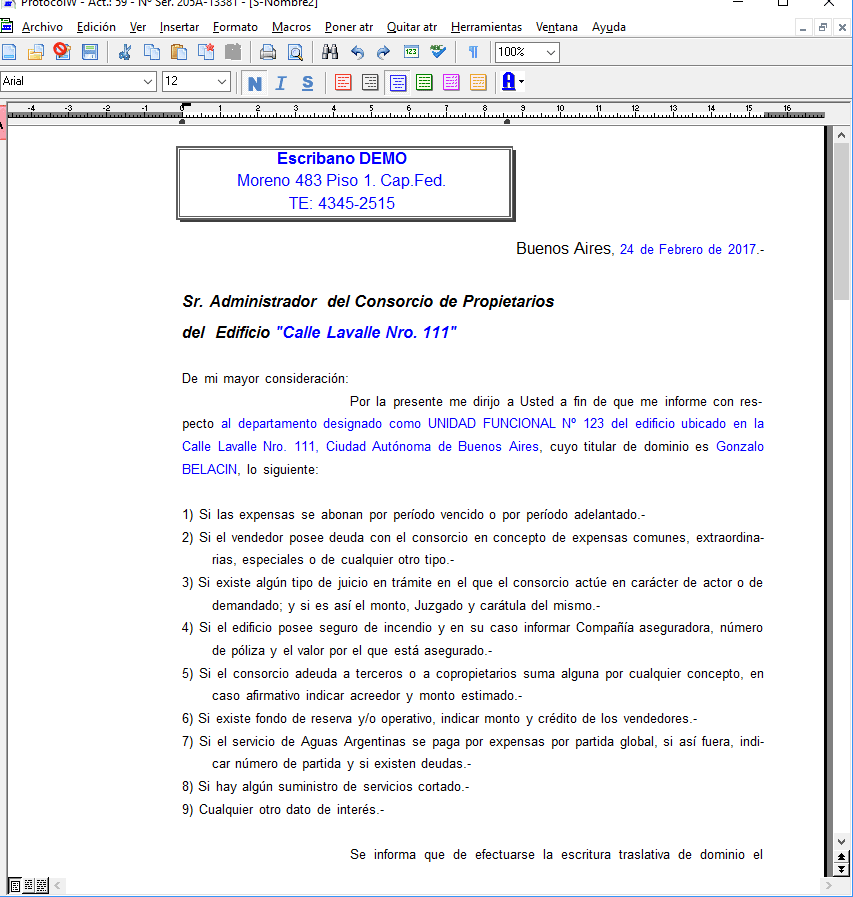
Task: Paste from clipboard using the toolbar icon
Action: (x=178, y=52)
